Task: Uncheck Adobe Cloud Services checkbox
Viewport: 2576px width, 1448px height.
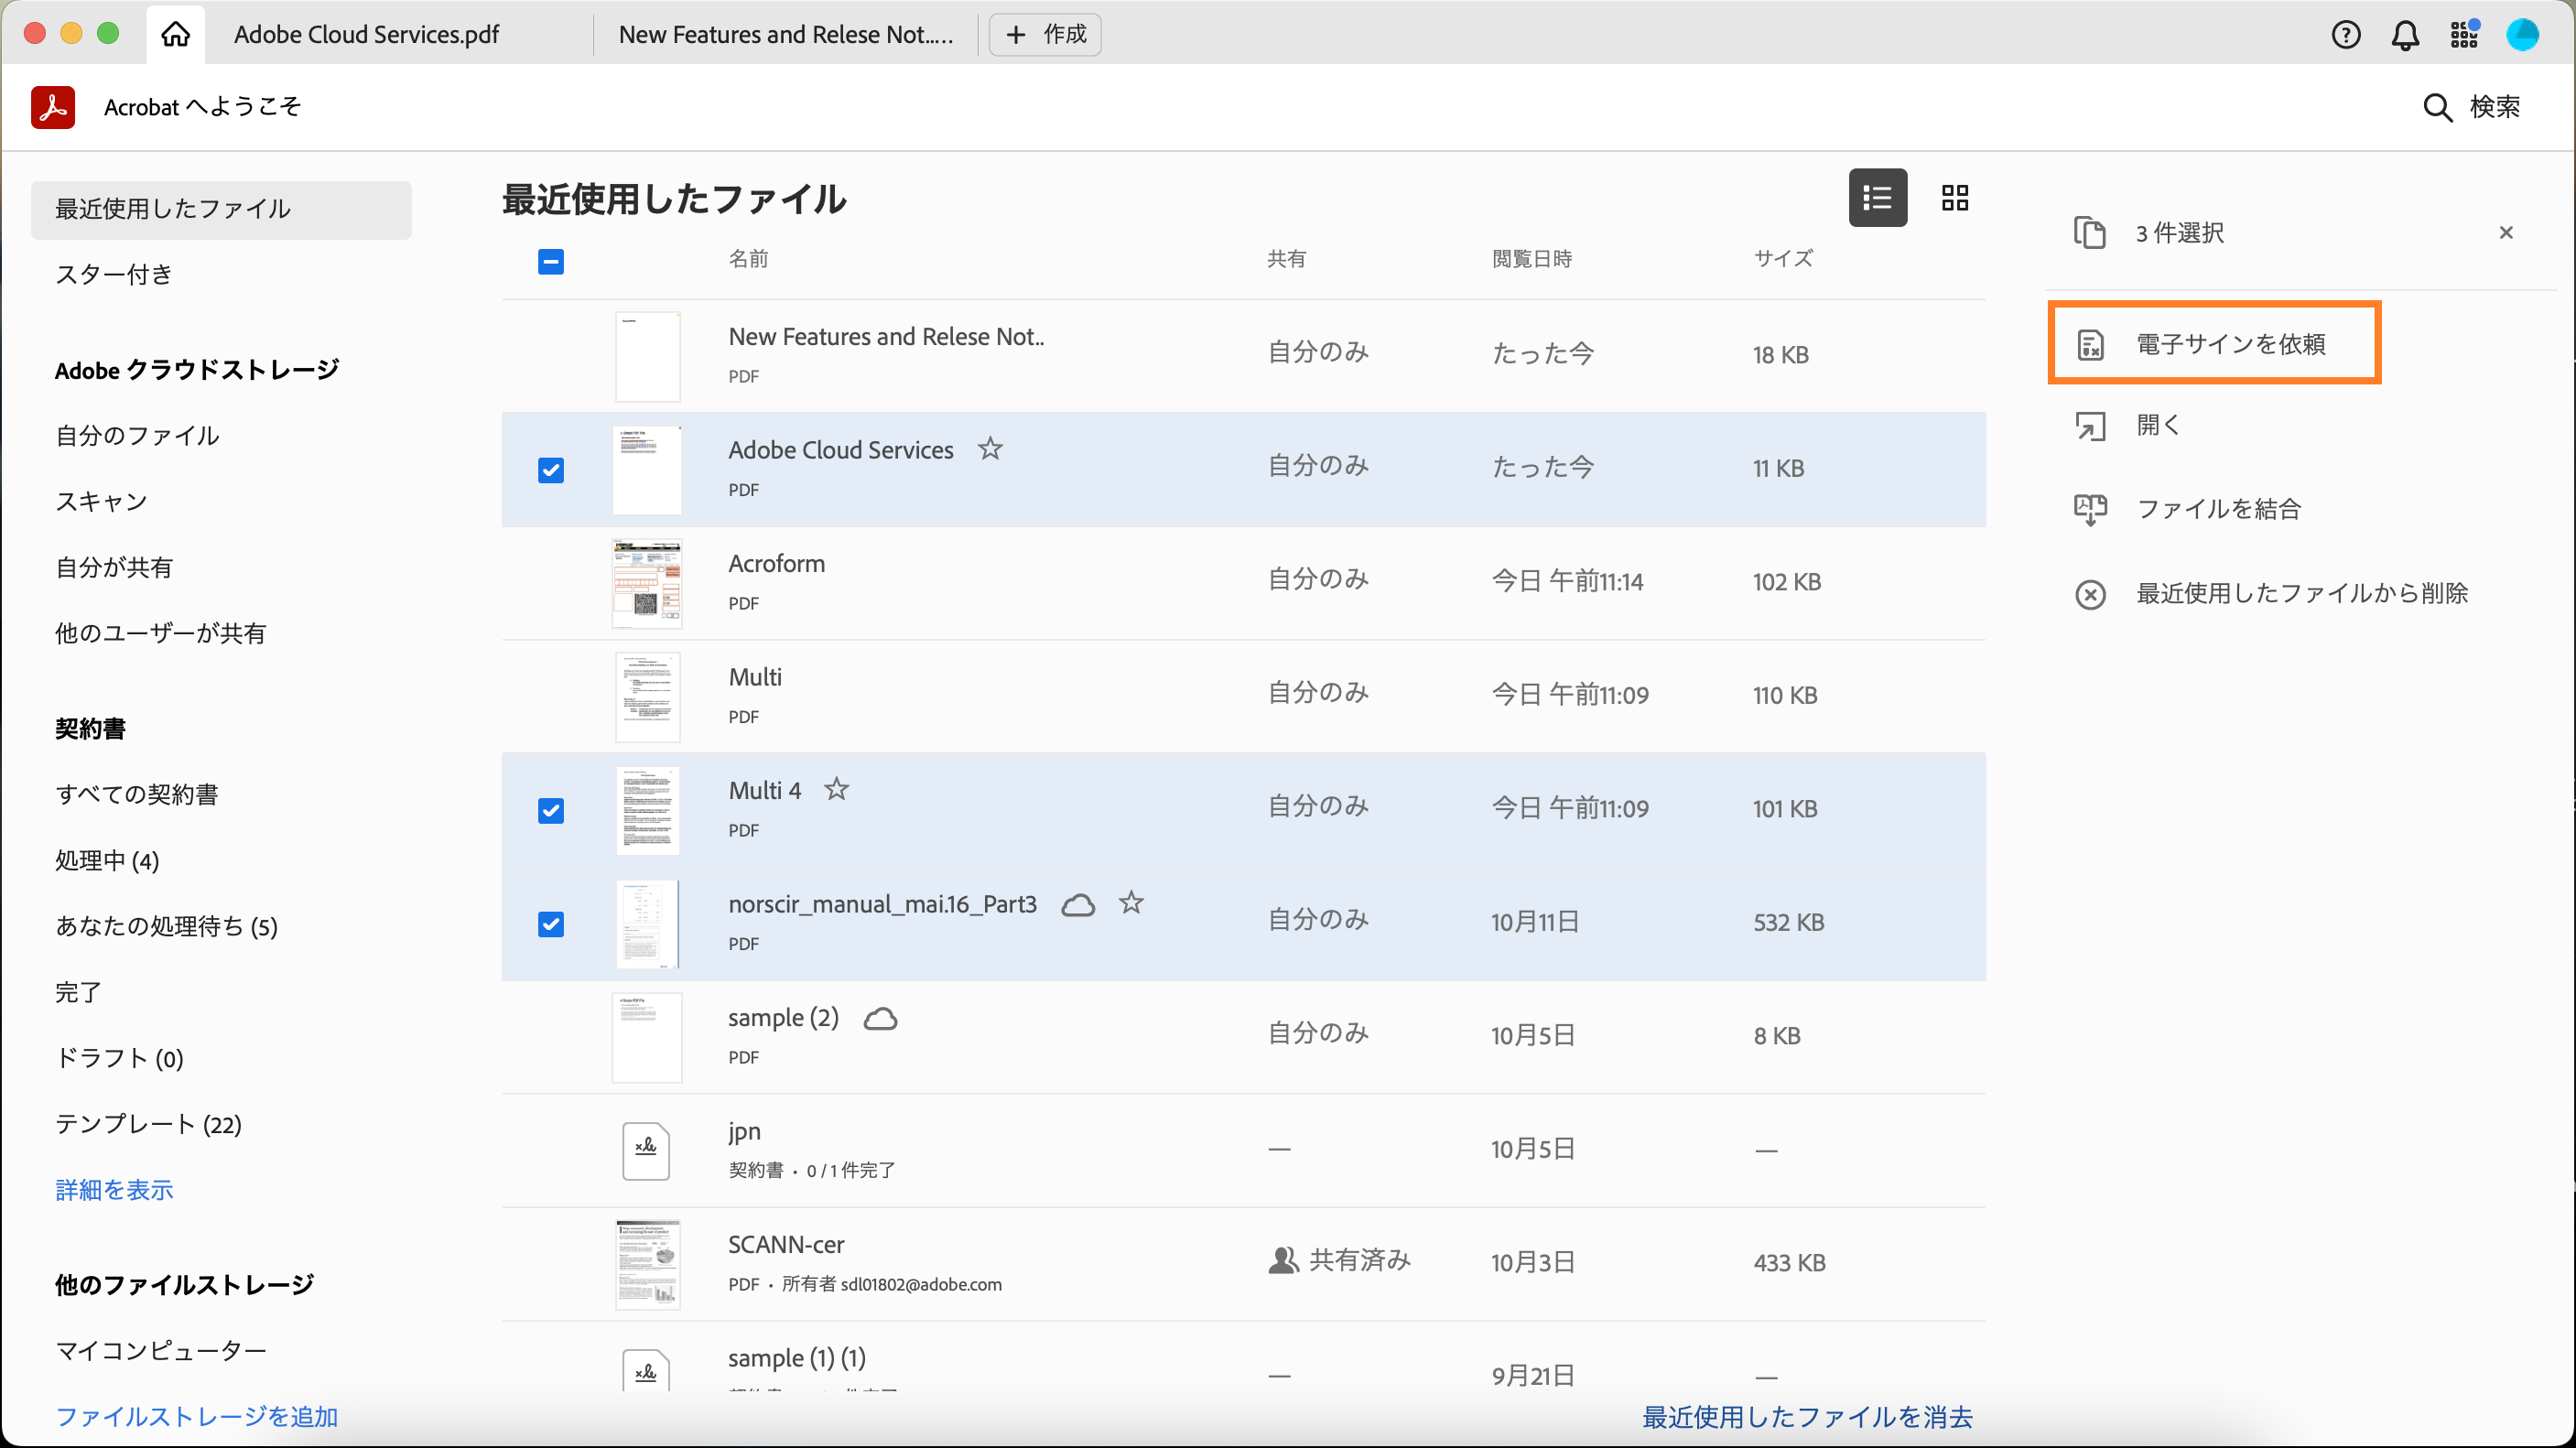Action: [551, 470]
